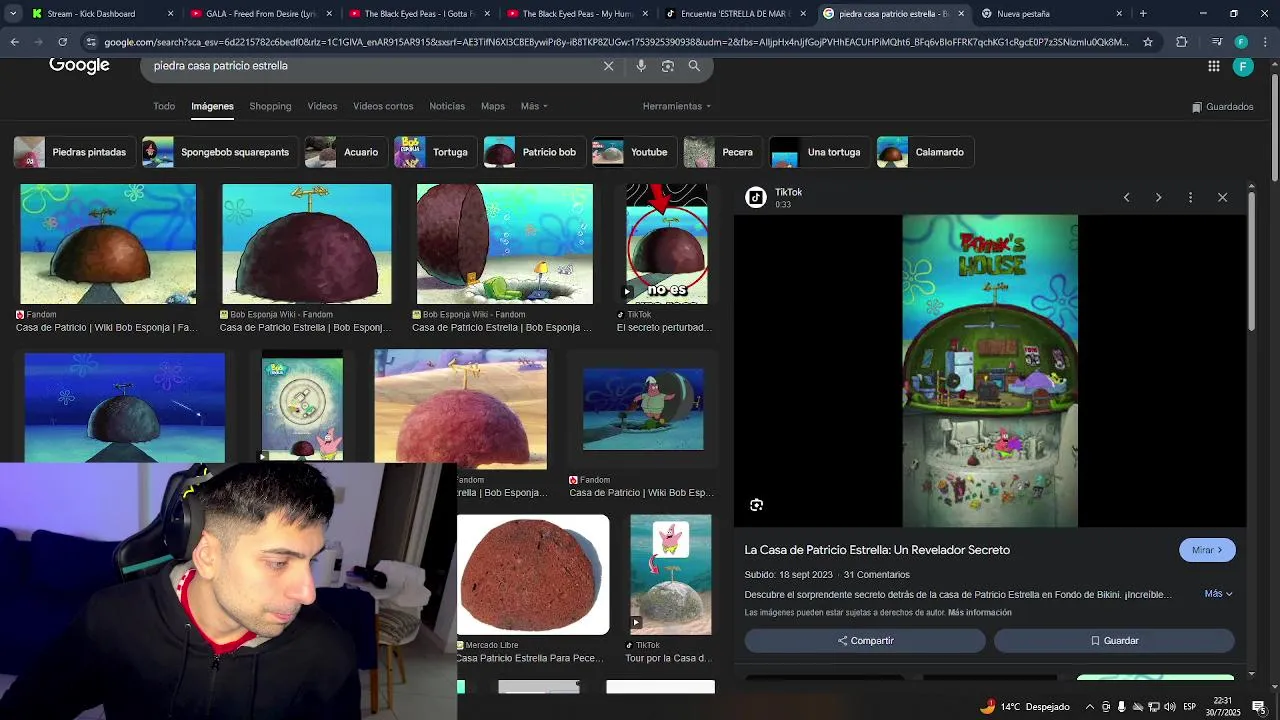
Task: Open Chrome media controls icon
Action: pyautogui.click(x=1216, y=42)
